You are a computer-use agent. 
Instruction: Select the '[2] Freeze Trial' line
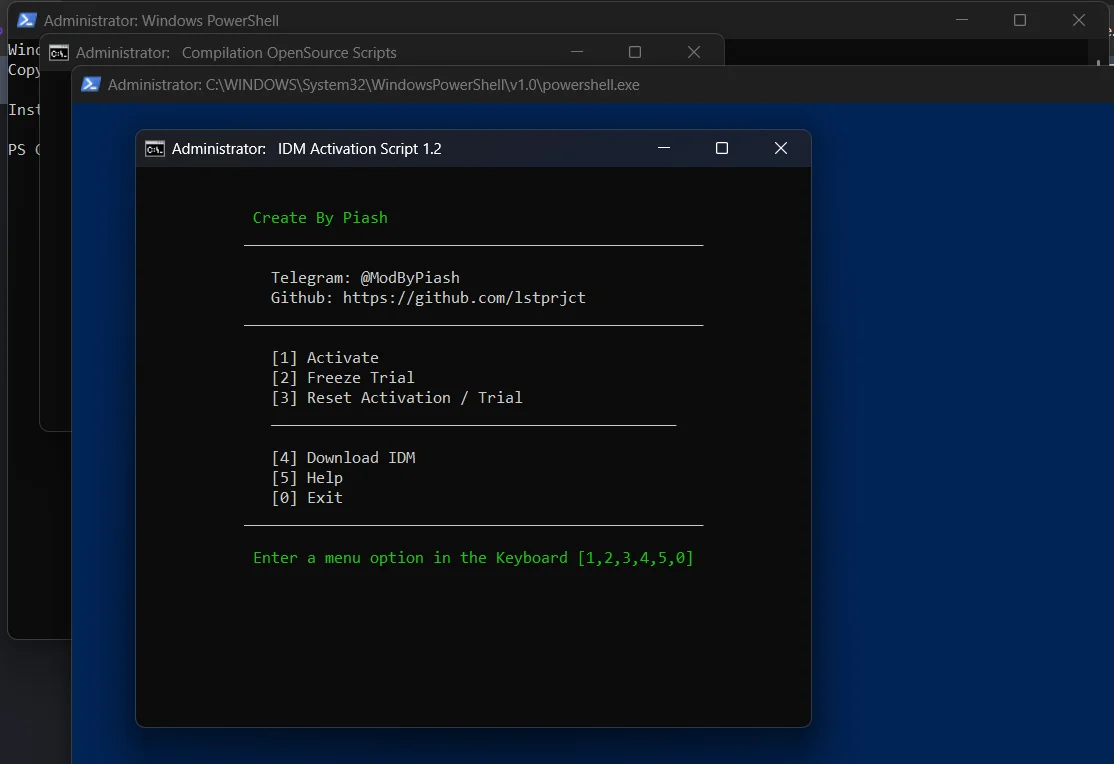point(342,377)
